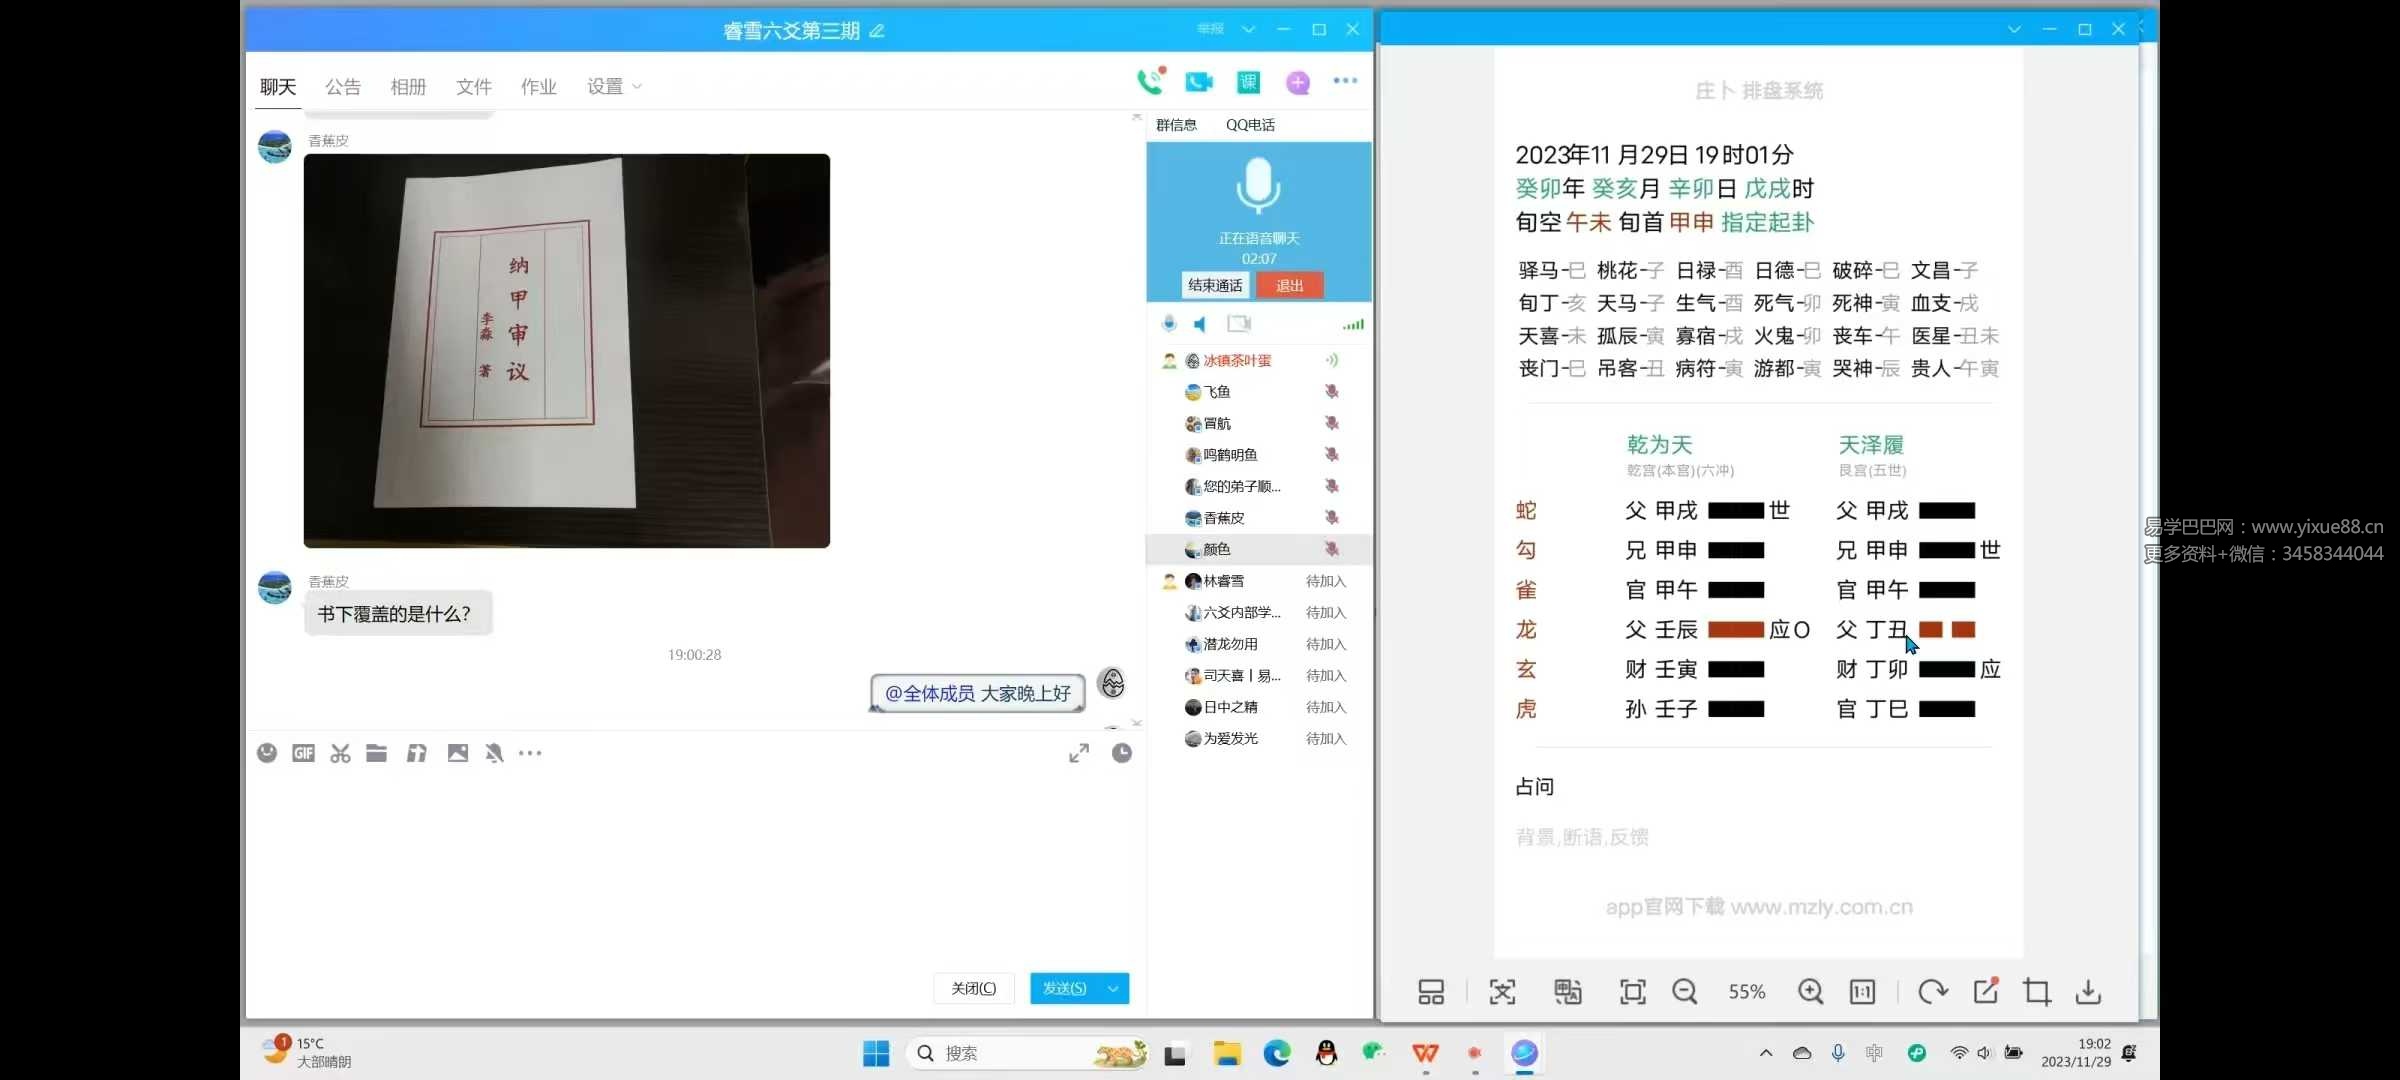
Task: Click the screenshot scissors icon
Action: pyautogui.click(x=339, y=753)
